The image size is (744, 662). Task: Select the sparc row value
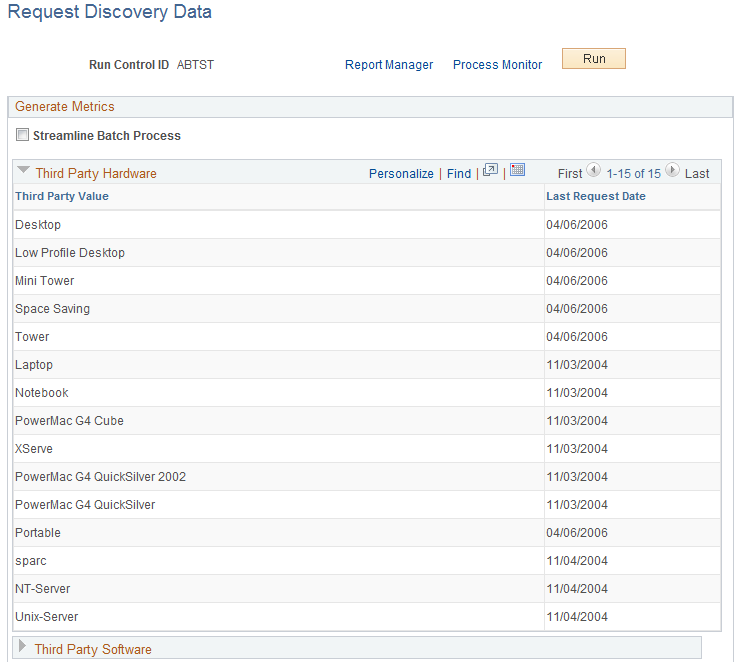point(31,561)
